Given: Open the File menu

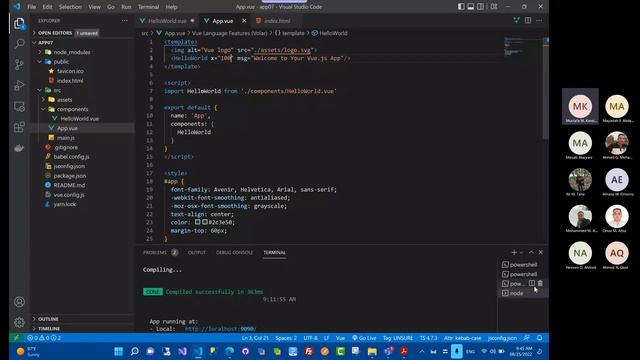Looking at the screenshot, I should click(x=31, y=7).
